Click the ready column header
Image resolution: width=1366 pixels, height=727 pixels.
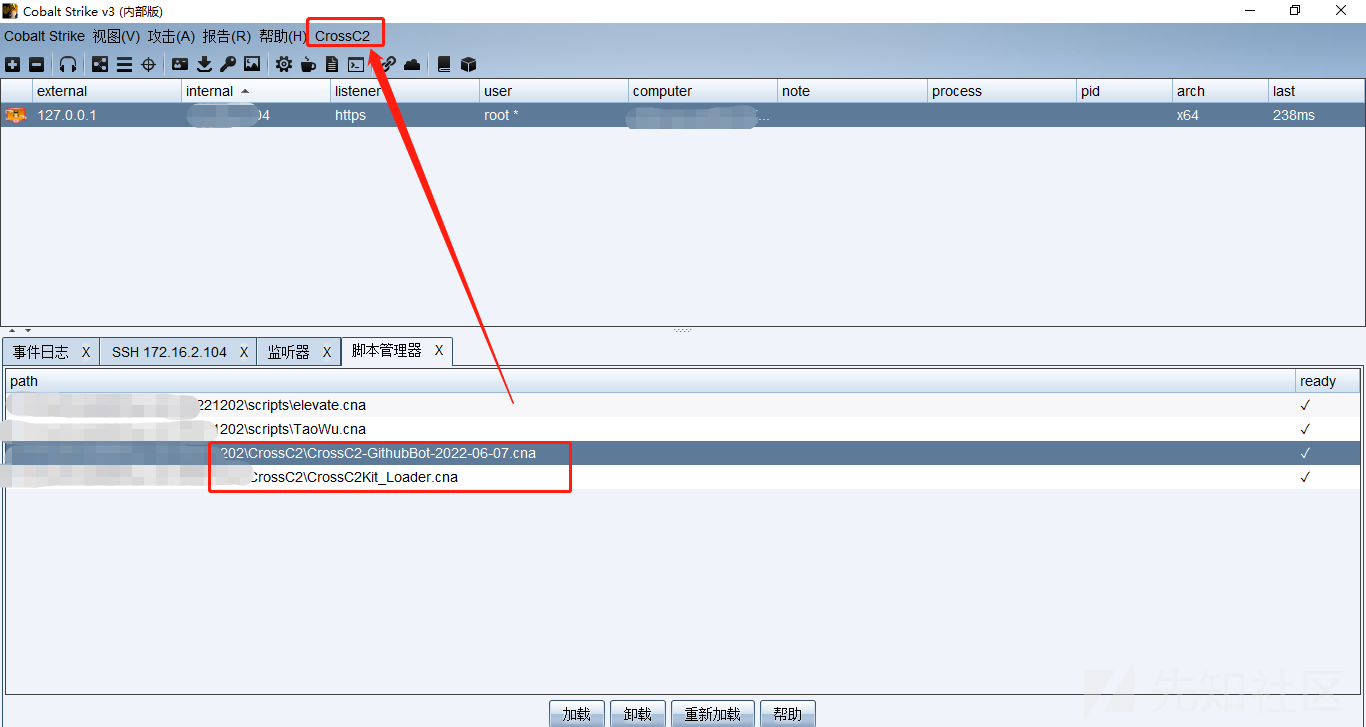coord(1328,381)
